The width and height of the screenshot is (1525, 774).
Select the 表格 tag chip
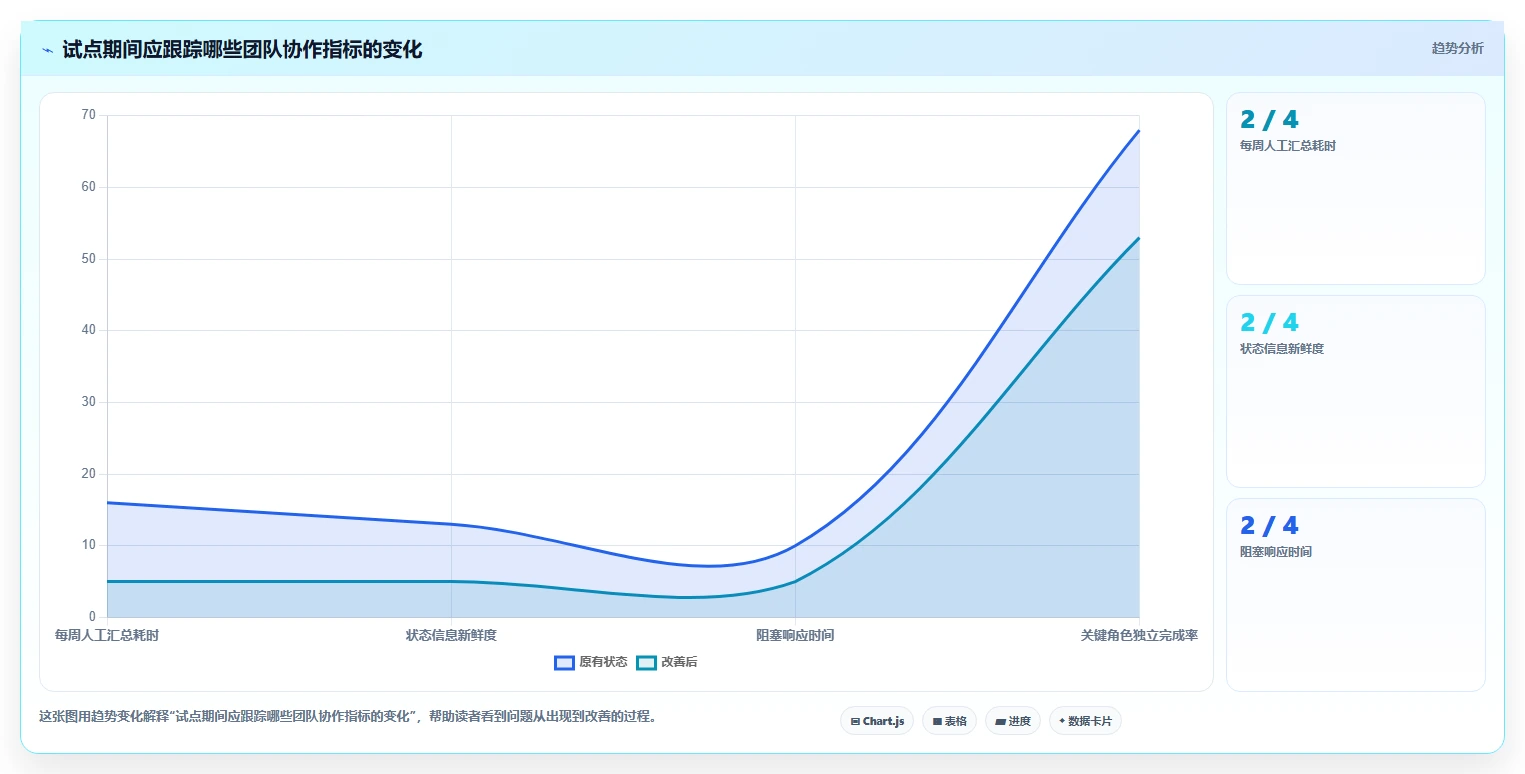click(x=949, y=721)
